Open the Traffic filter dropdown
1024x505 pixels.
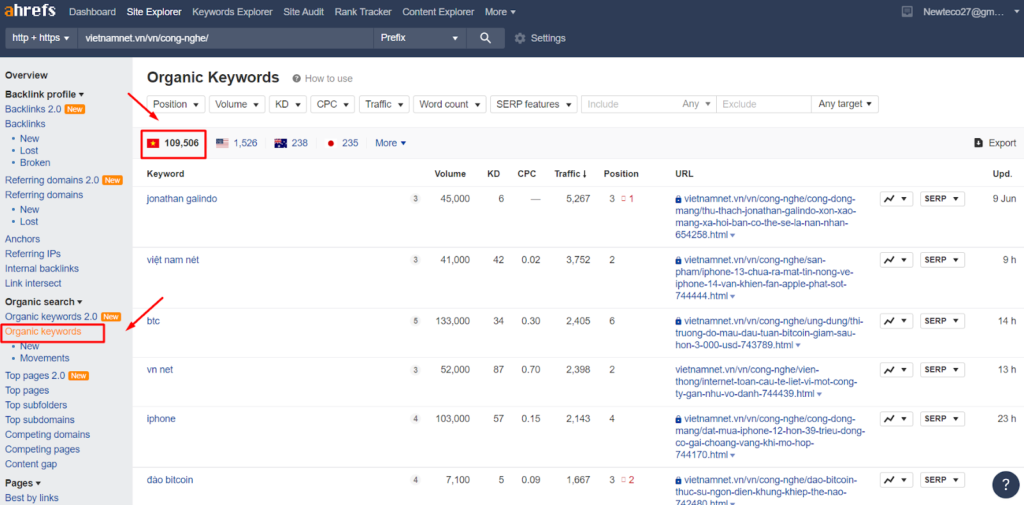[x=384, y=104]
